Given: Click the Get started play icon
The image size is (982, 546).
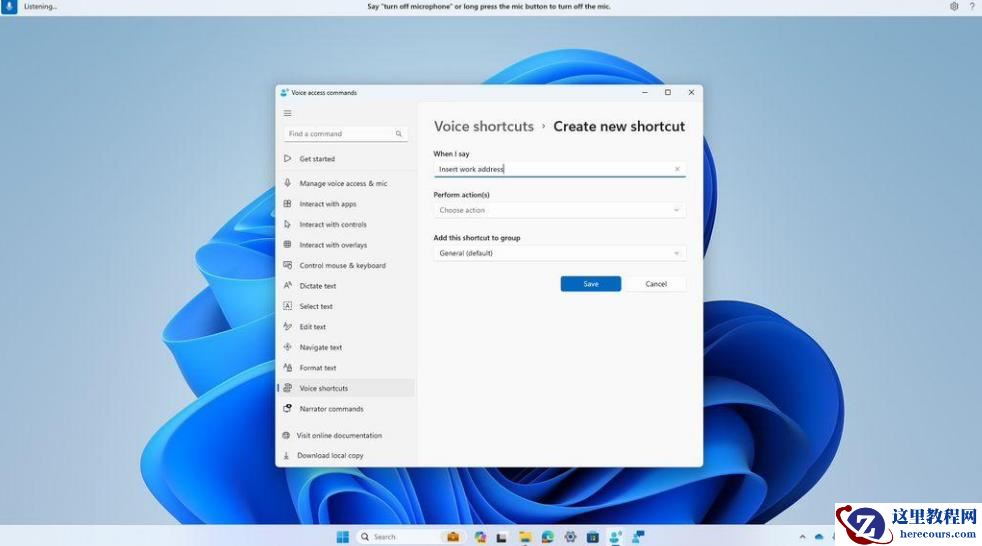Looking at the screenshot, I should click(287, 158).
